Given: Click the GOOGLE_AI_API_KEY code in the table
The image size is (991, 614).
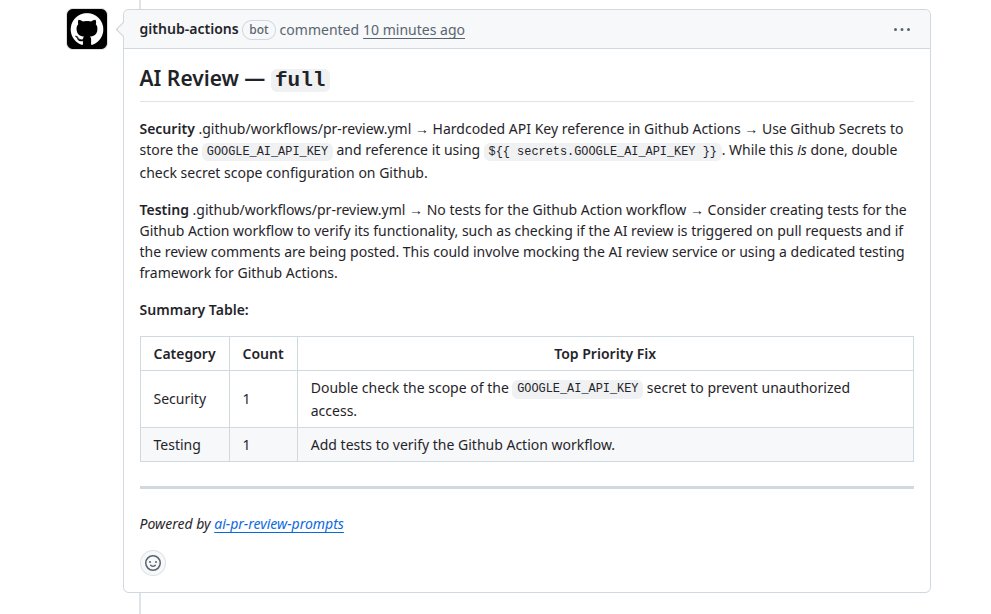Looking at the screenshot, I should tap(578, 388).
